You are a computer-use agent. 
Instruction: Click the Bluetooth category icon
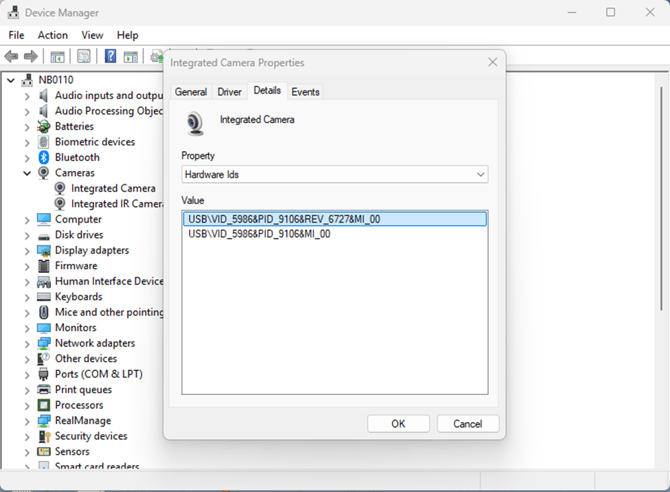44,157
